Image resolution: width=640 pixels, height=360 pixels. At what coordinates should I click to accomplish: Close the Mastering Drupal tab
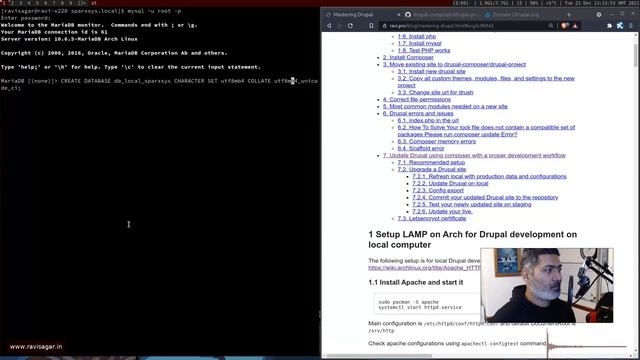point(399,15)
